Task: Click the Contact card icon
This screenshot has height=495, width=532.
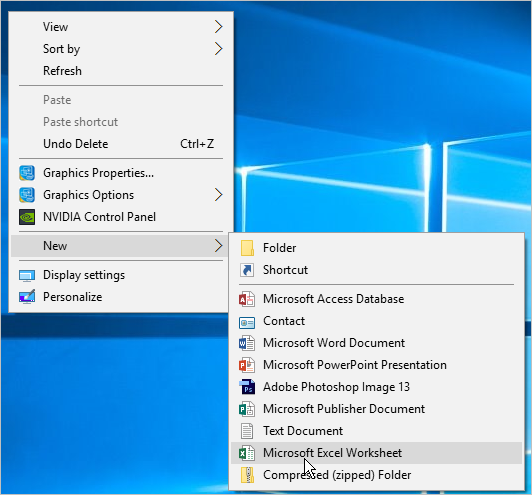Action: 247,322
